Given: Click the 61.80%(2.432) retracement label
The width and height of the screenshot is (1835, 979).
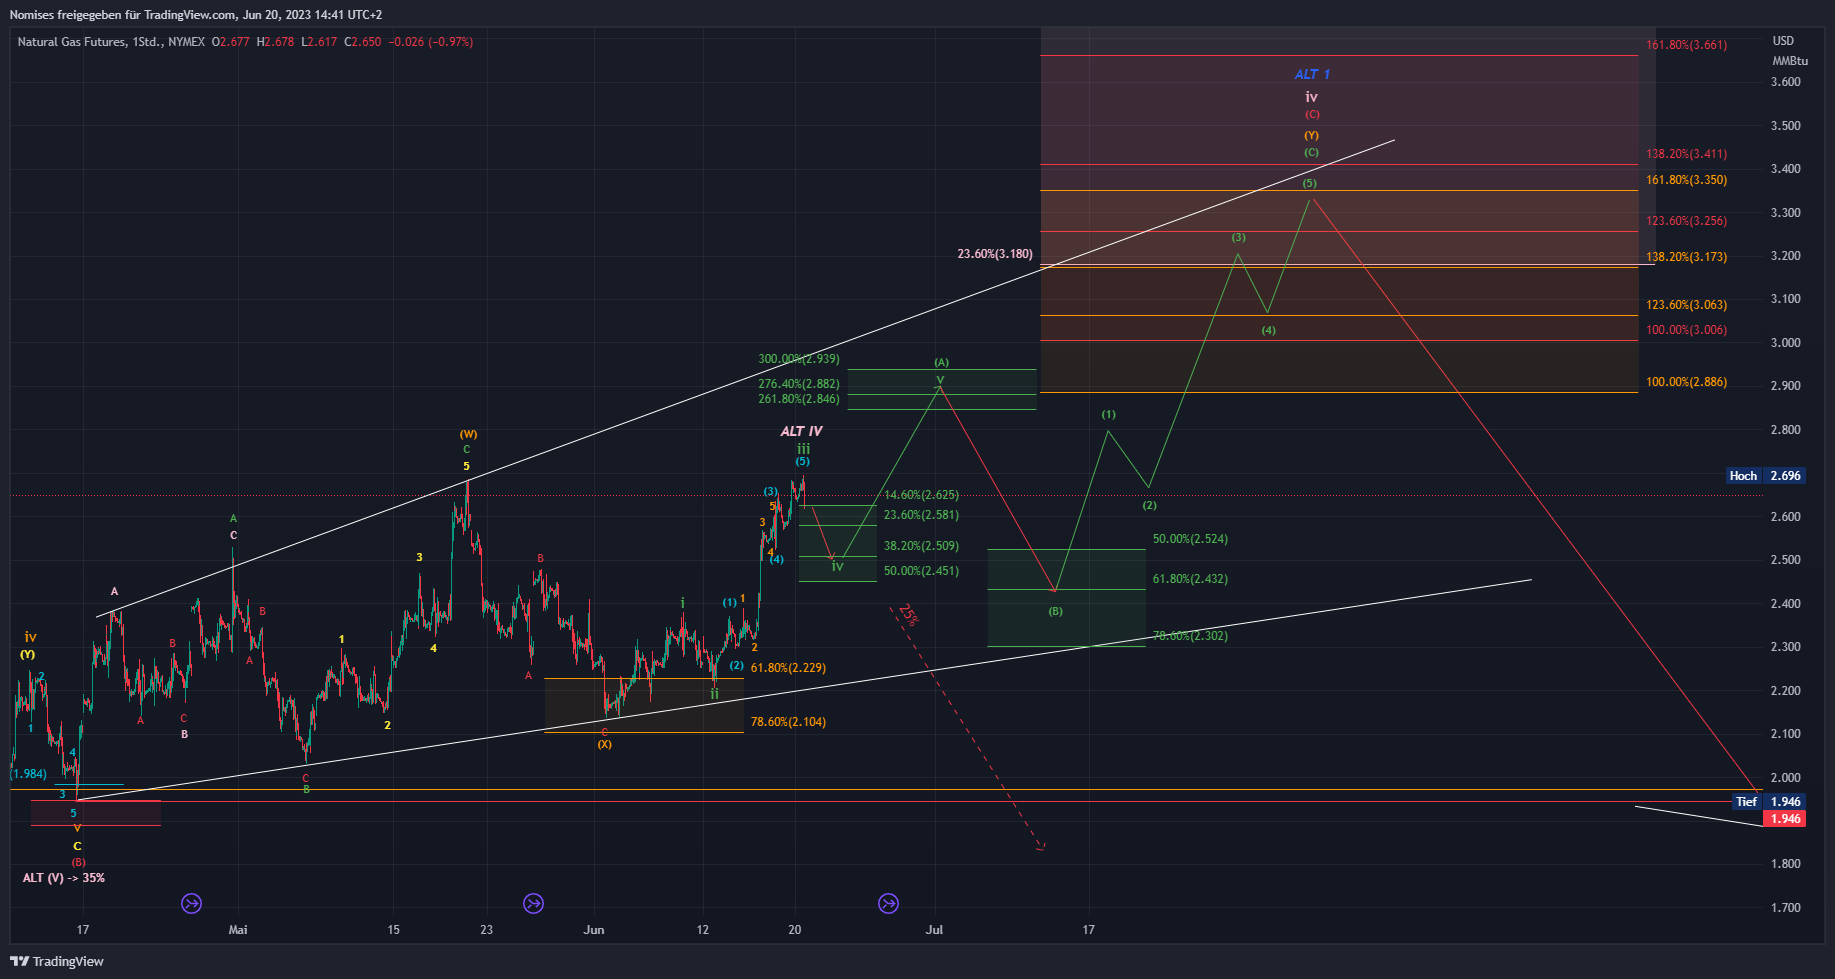Looking at the screenshot, I should (x=1190, y=579).
